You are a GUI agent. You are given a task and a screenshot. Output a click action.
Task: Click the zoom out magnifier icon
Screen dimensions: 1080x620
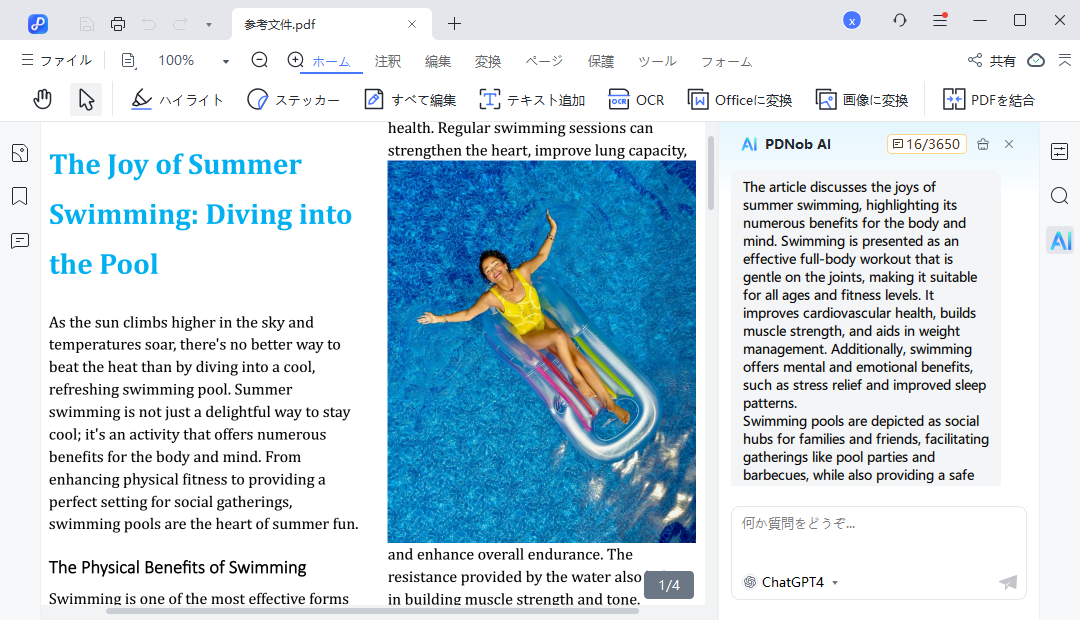point(260,60)
